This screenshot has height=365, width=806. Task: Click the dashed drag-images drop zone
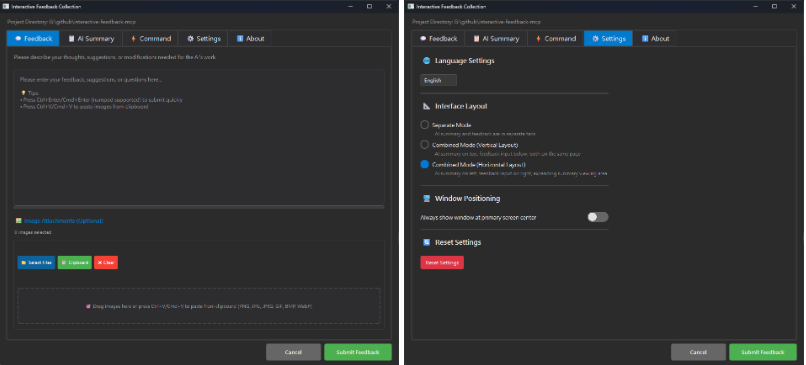pyautogui.click(x=198, y=306)
